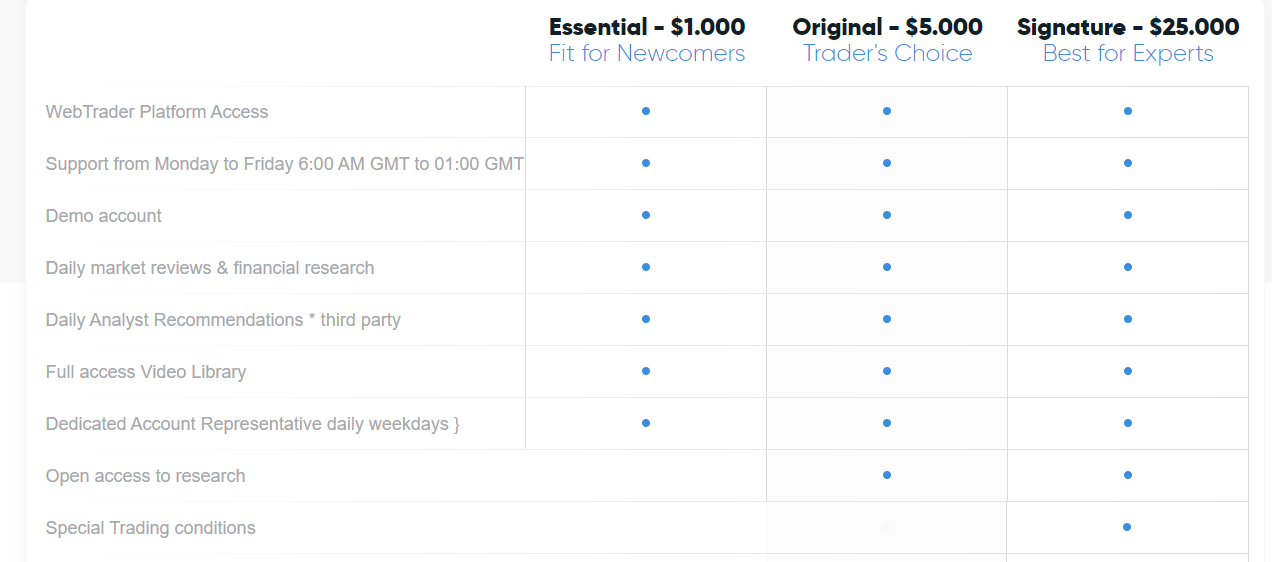The image size is (1272, 562).
Task: Click the Special Trading conditions row label
Action: (150, 528)
